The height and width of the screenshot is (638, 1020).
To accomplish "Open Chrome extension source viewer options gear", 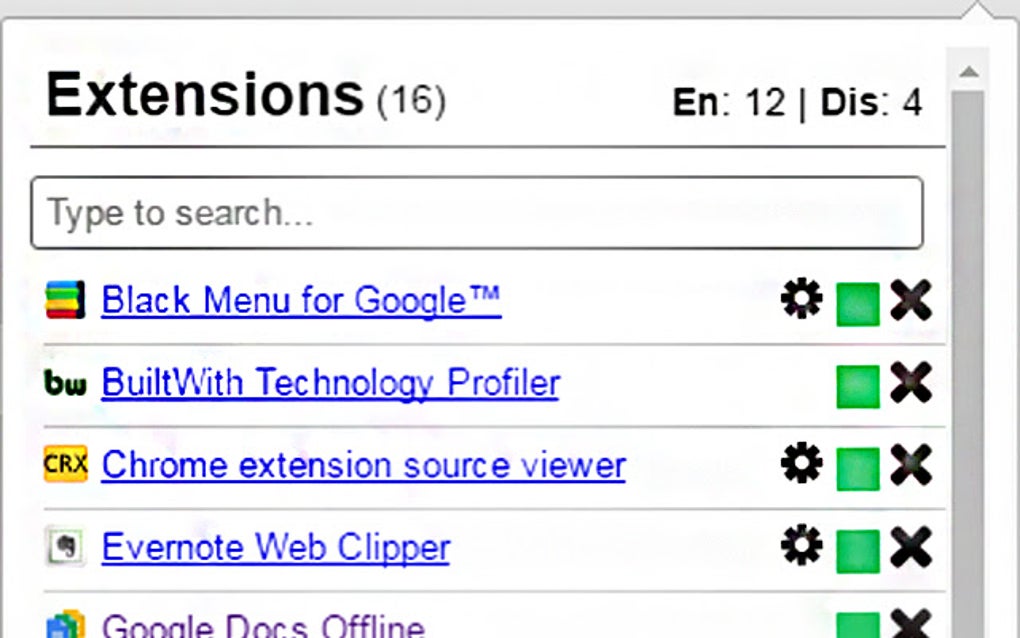I will [801, 464].
